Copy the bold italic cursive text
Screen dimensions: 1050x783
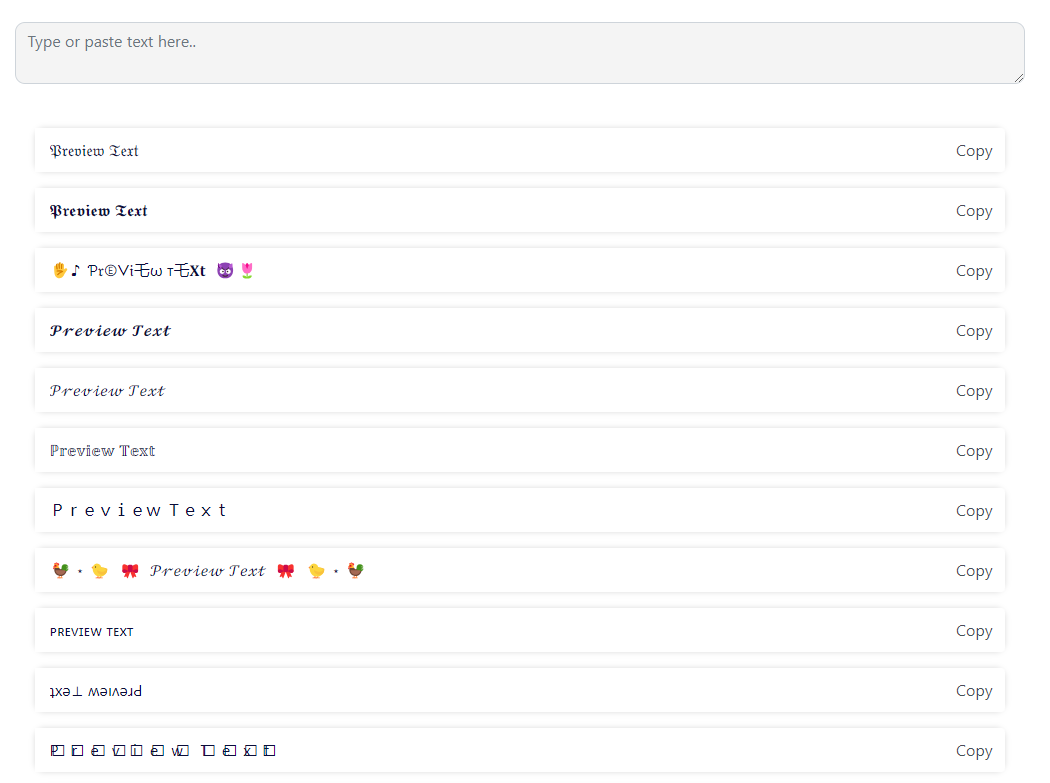[973, 330]
